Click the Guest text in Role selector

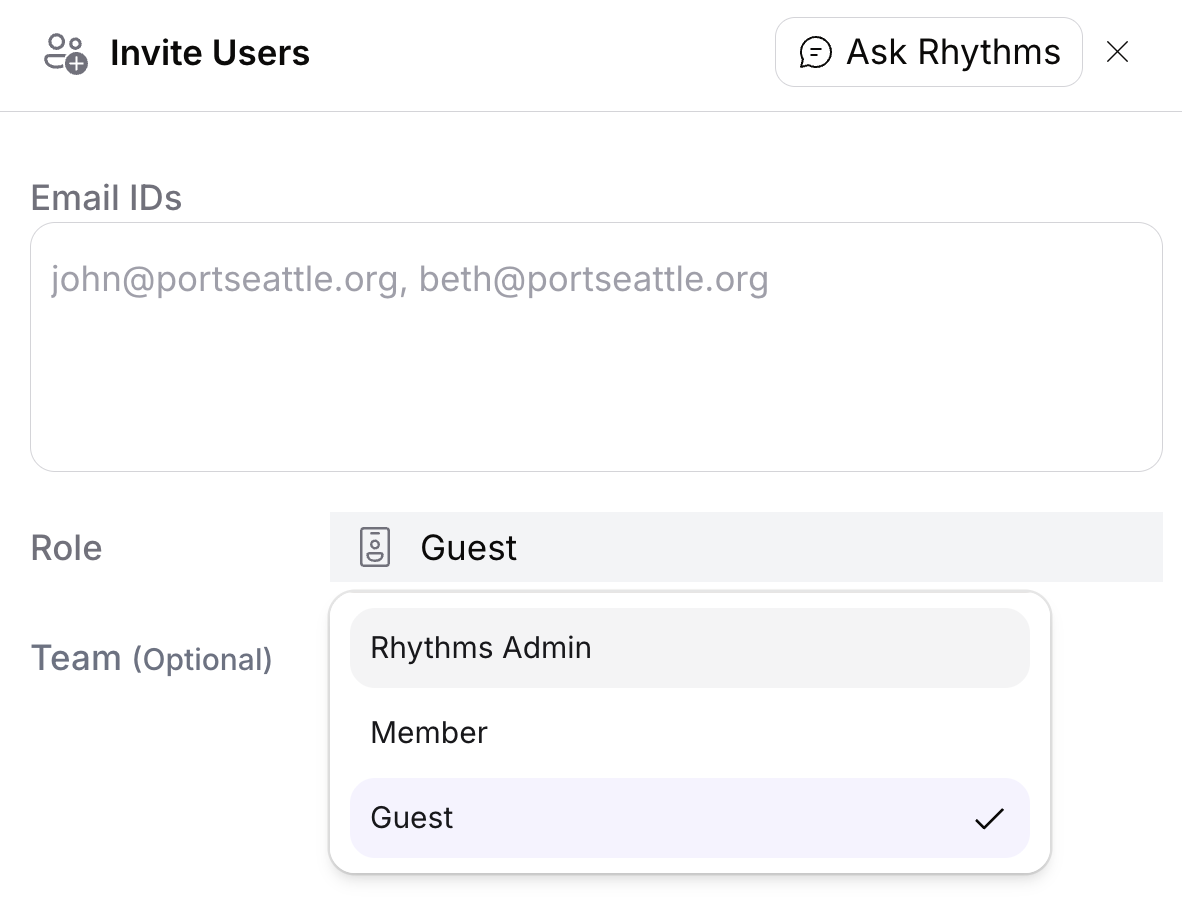pos(469,548)
